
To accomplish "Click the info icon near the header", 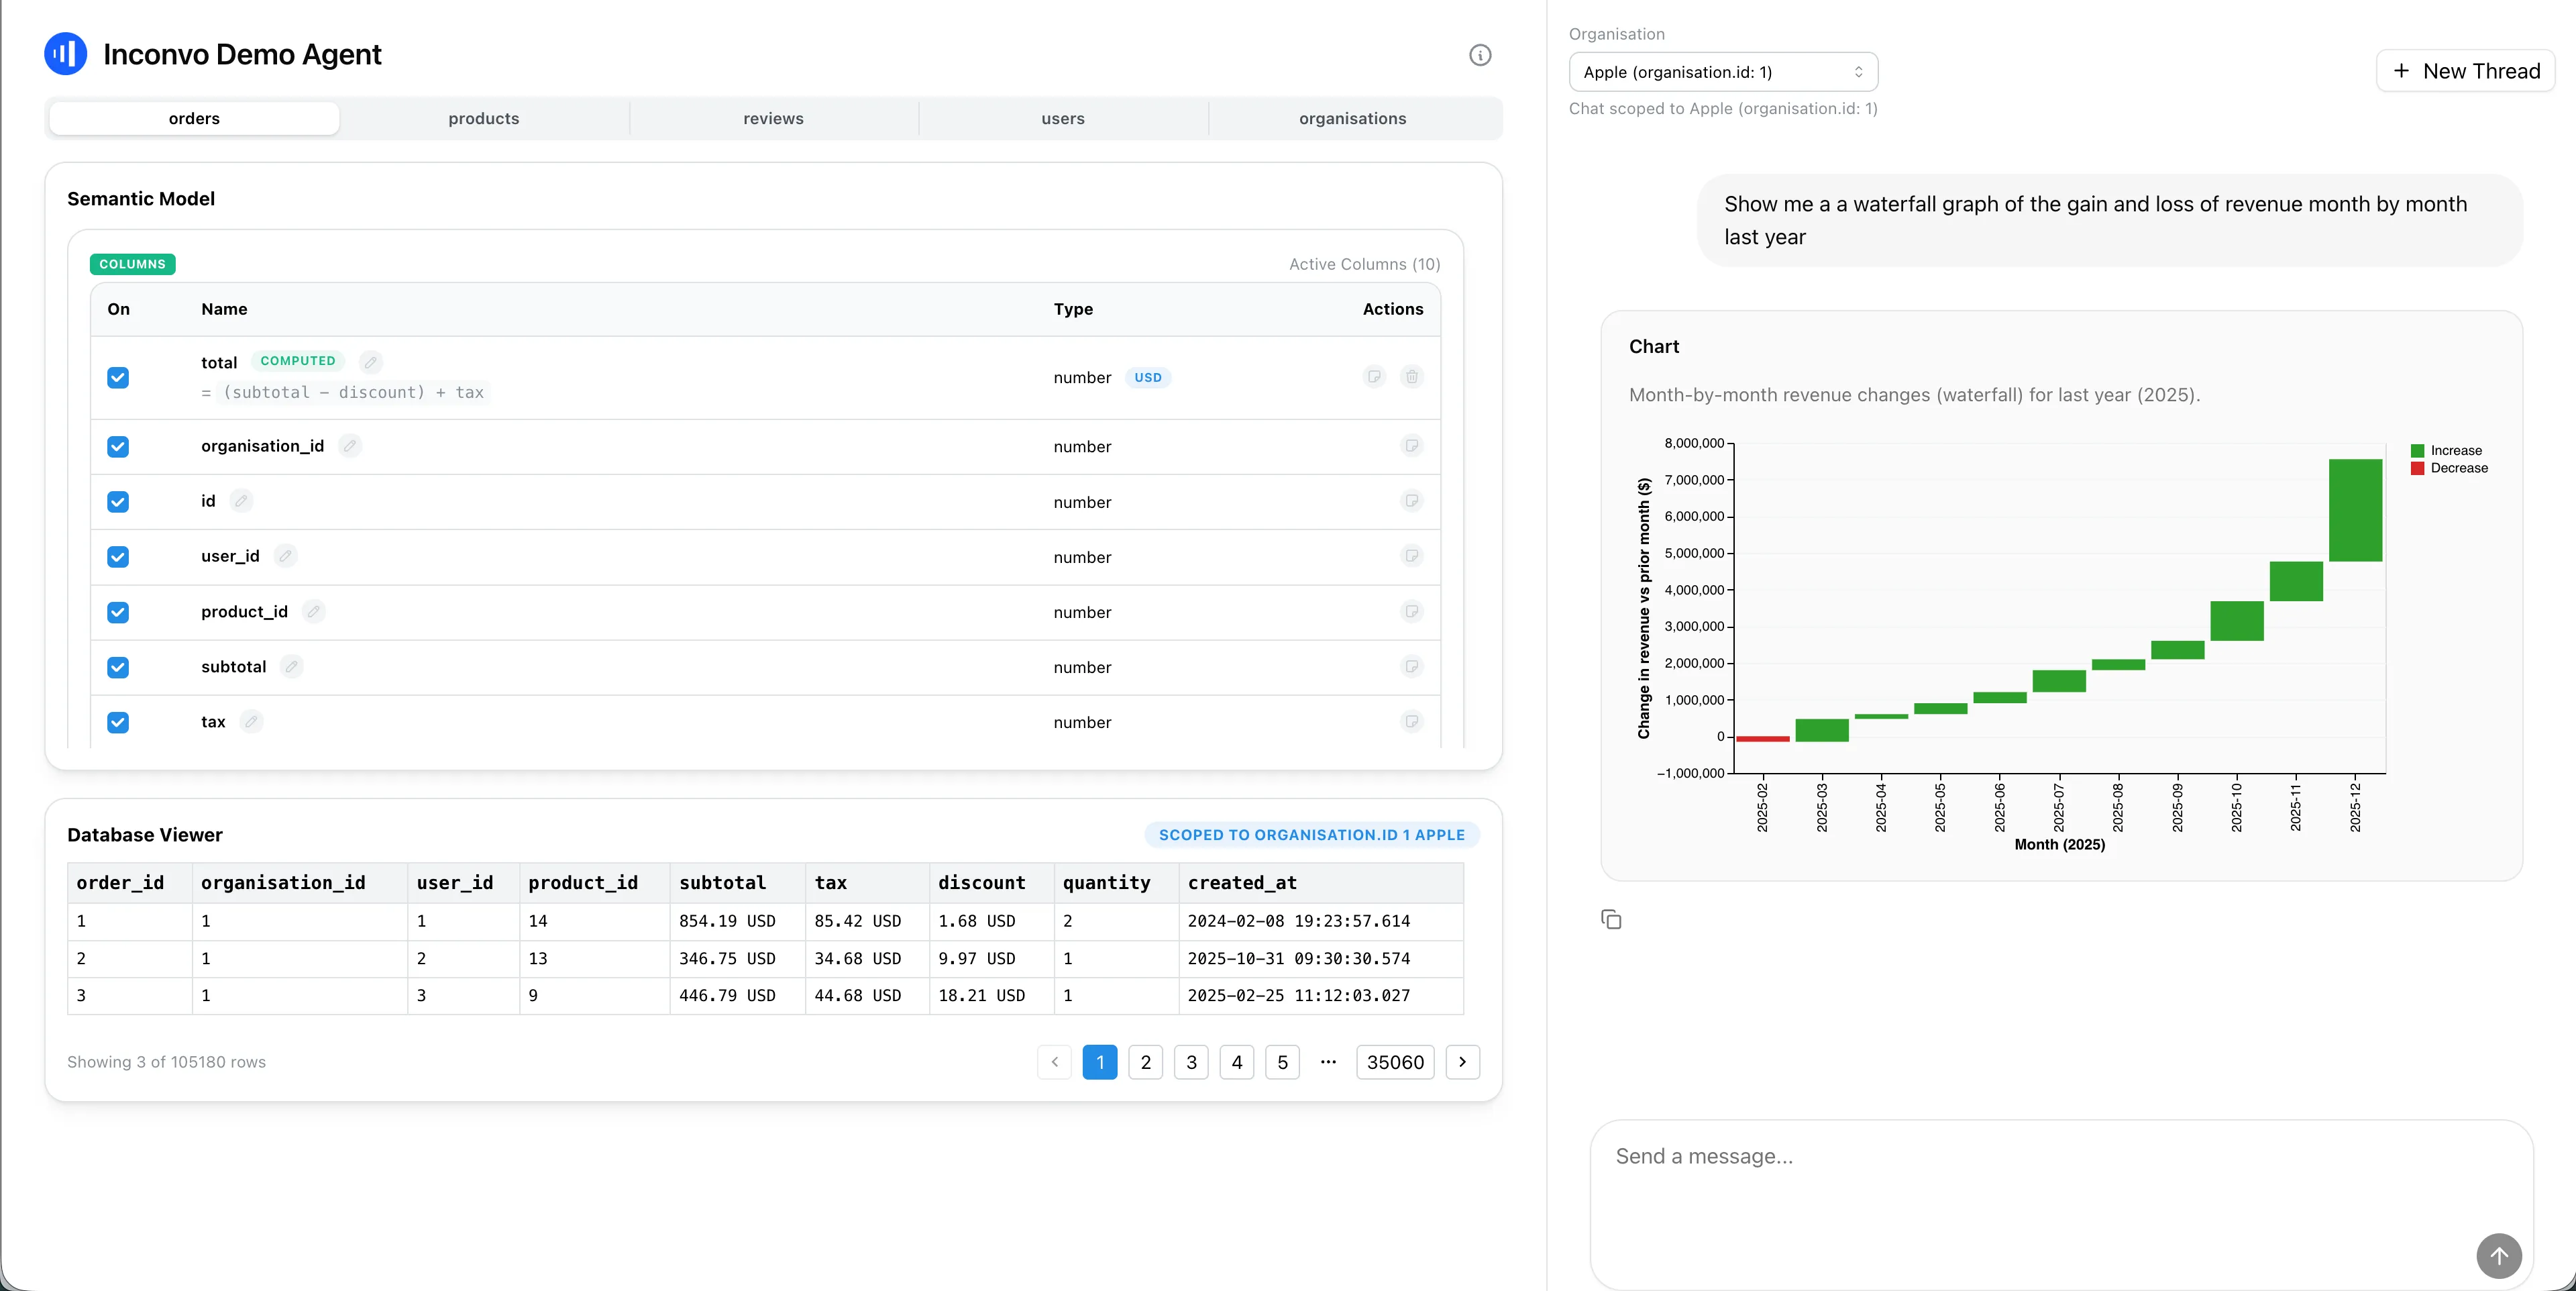I will coord(1480,55).
